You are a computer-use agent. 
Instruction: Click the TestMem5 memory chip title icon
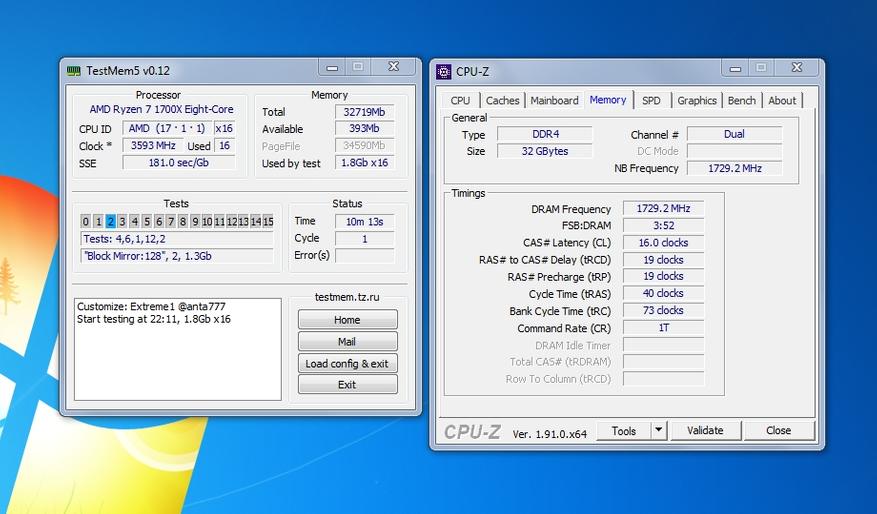click(73, 70)
